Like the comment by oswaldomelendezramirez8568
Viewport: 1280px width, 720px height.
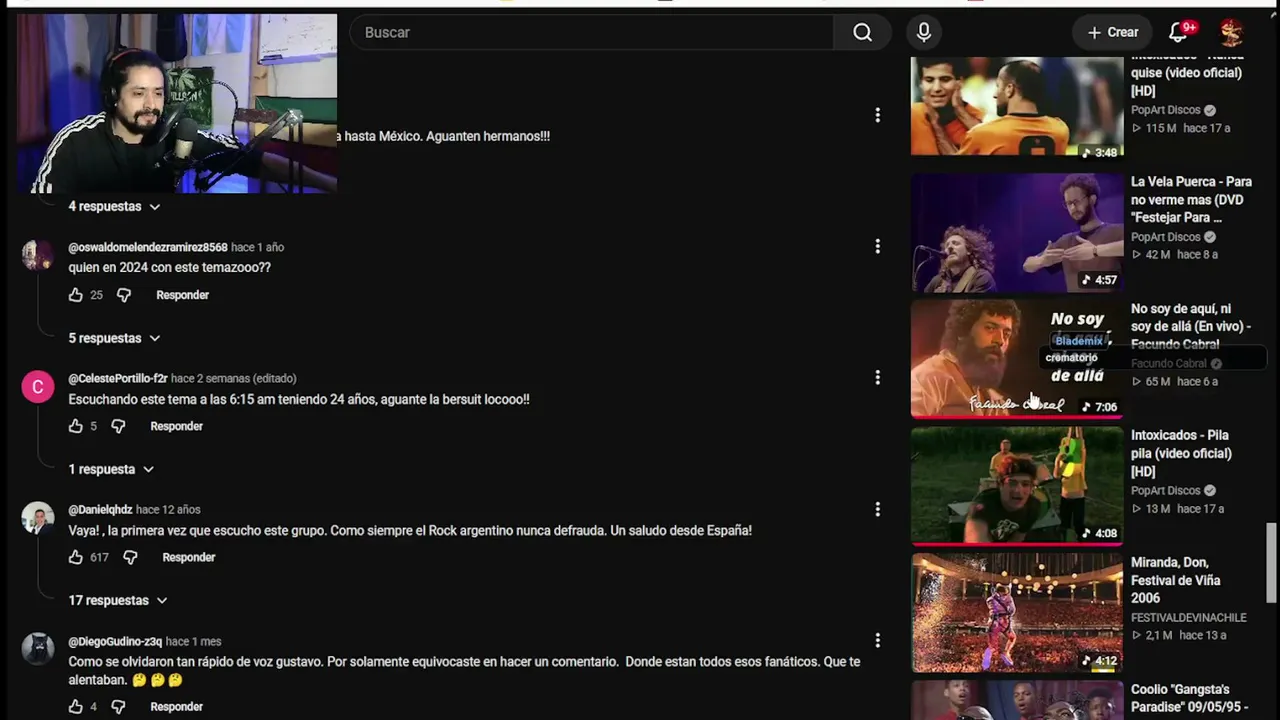[x=75, y=295]
